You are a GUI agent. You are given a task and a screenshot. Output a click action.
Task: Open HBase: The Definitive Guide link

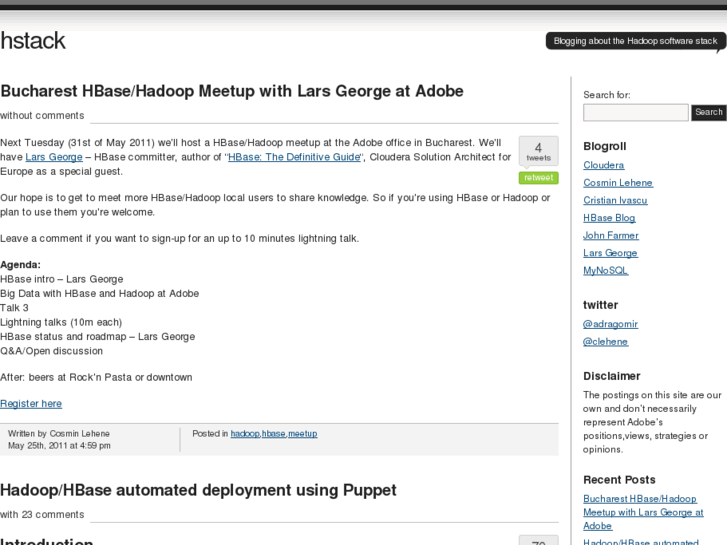click(295, 157)
